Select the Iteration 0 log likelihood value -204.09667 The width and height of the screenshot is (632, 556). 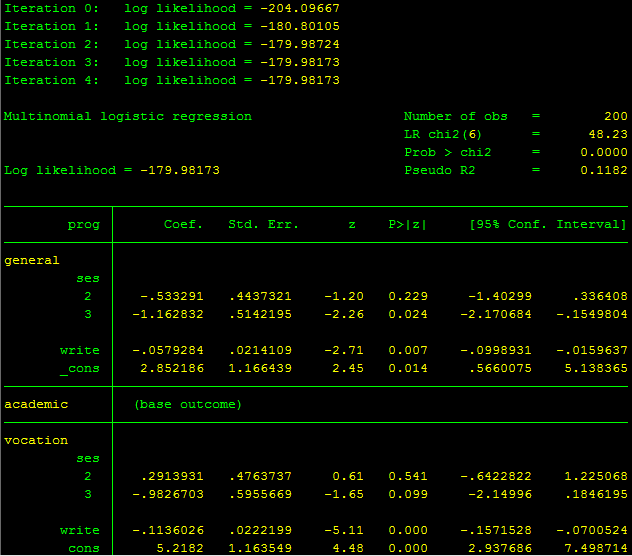(300, 8)
